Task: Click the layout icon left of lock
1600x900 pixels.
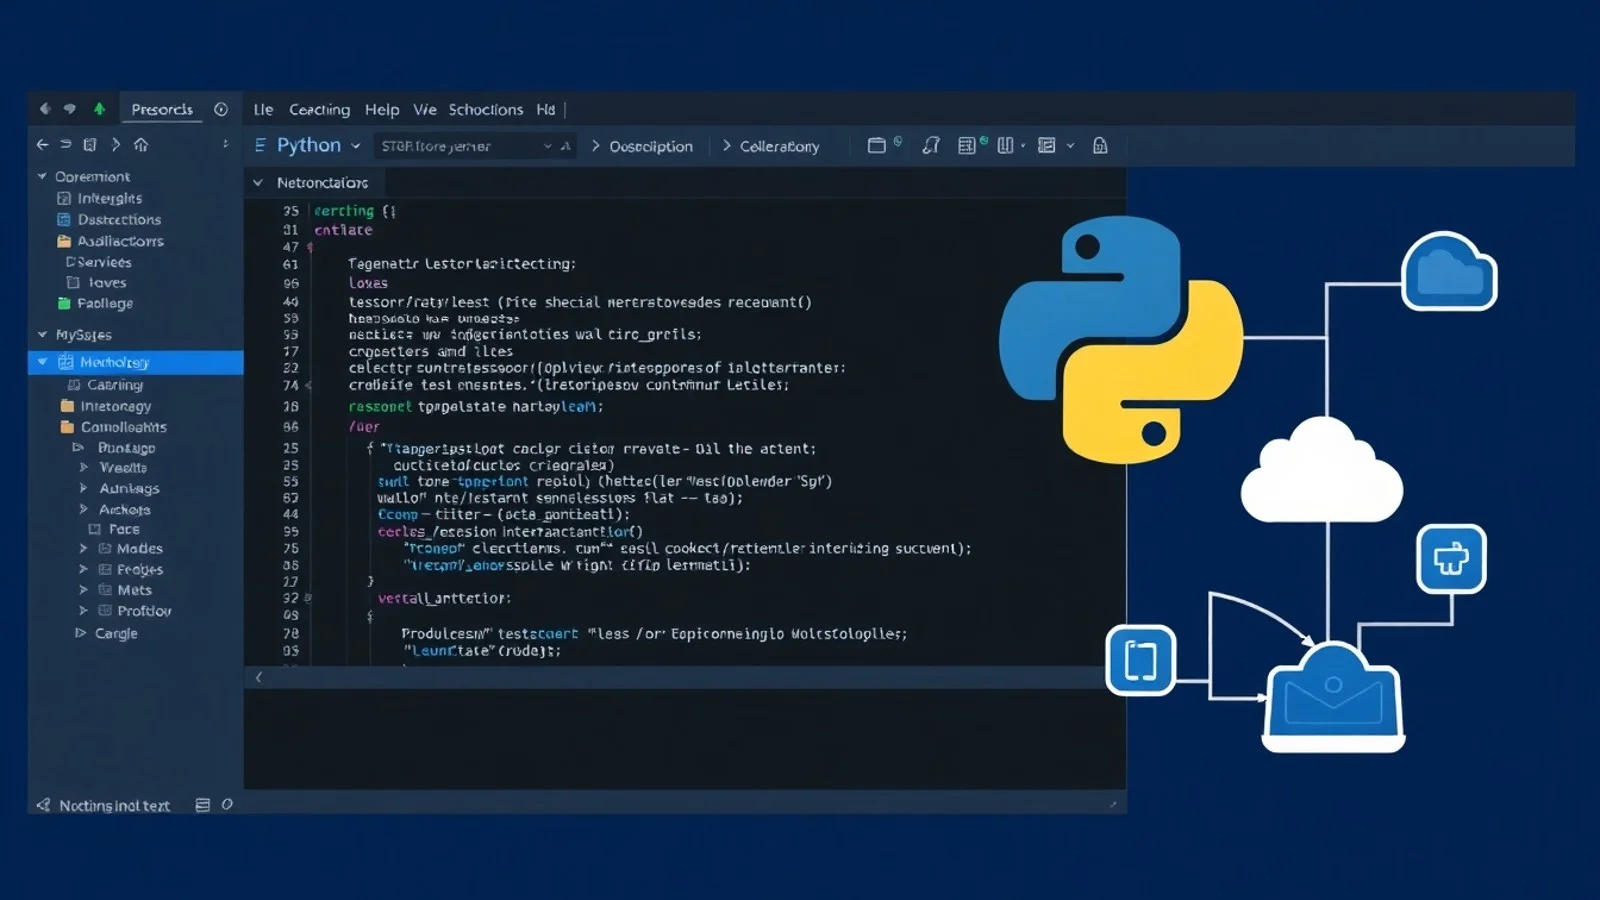Action: coord(1047,145)
